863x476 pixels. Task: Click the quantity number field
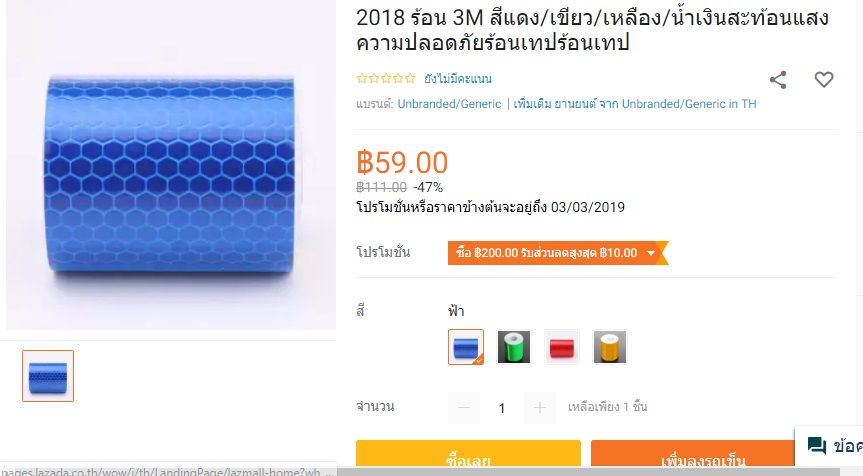501,408
